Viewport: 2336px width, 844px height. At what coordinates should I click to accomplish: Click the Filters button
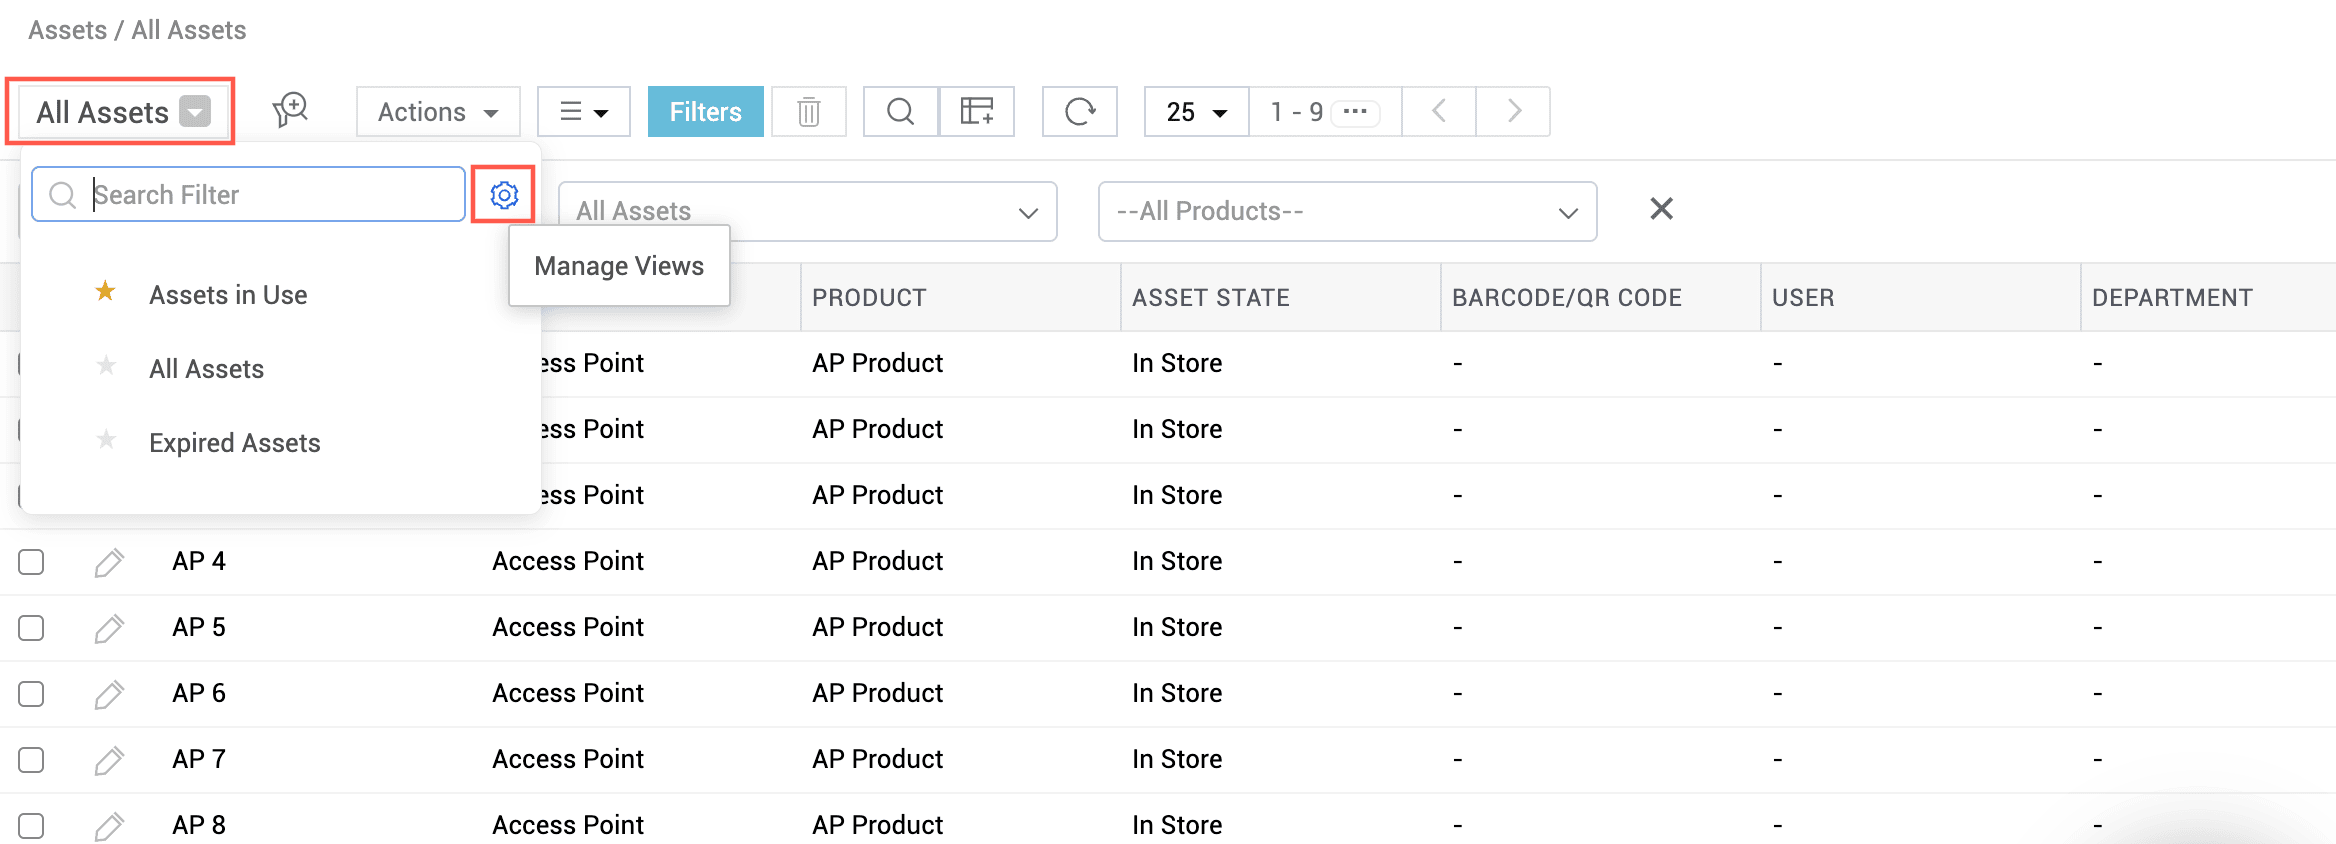(x=705, y=112)
